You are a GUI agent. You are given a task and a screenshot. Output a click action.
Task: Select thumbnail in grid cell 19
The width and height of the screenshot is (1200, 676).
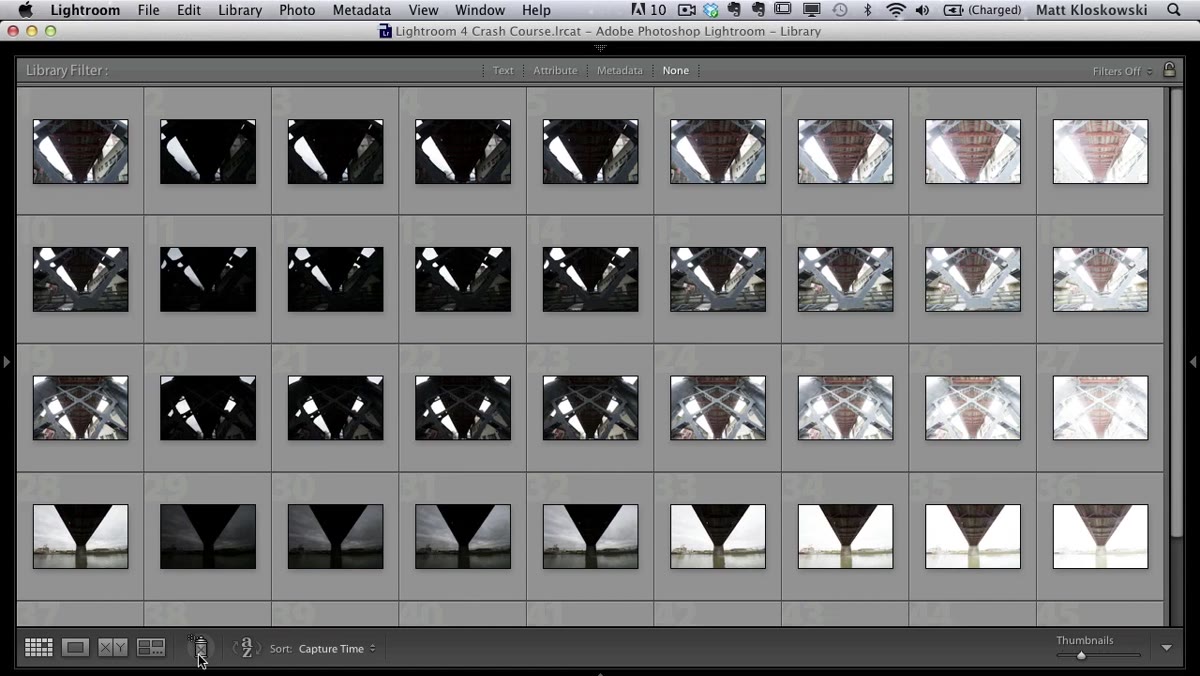pos(80,408)
